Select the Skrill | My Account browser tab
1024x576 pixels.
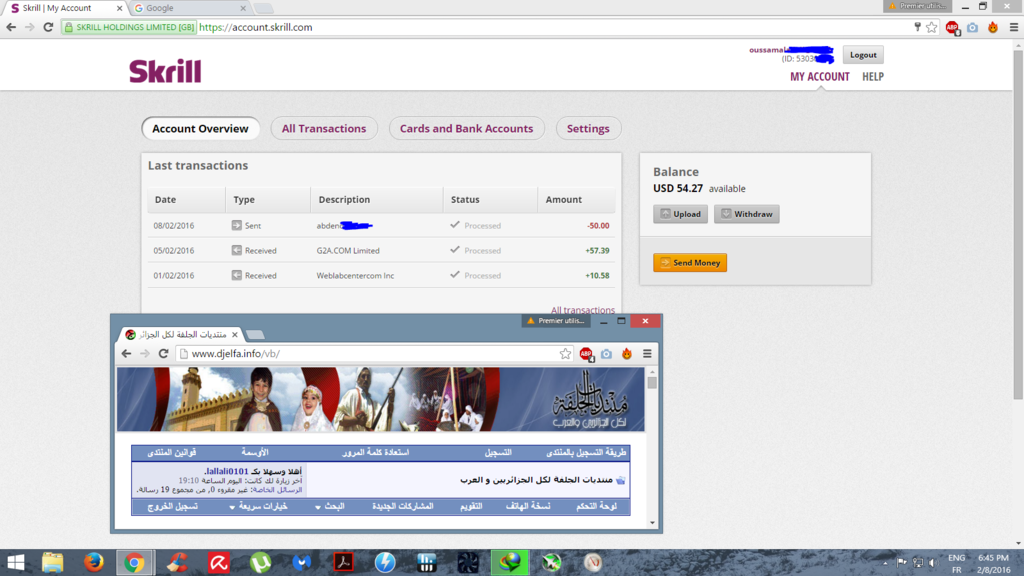(65, 8)
